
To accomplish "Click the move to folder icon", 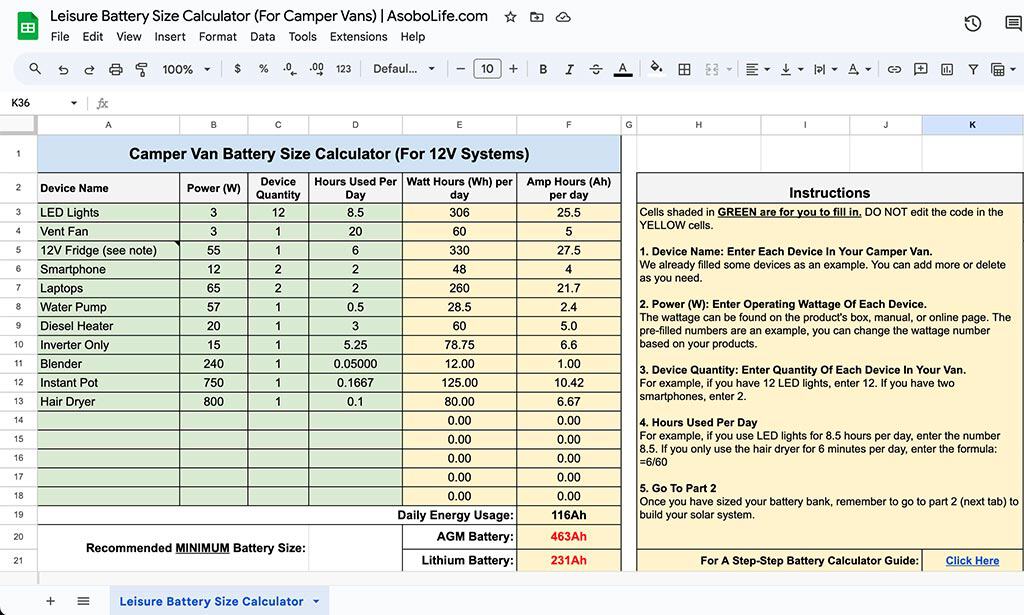I will click(537, 17).
